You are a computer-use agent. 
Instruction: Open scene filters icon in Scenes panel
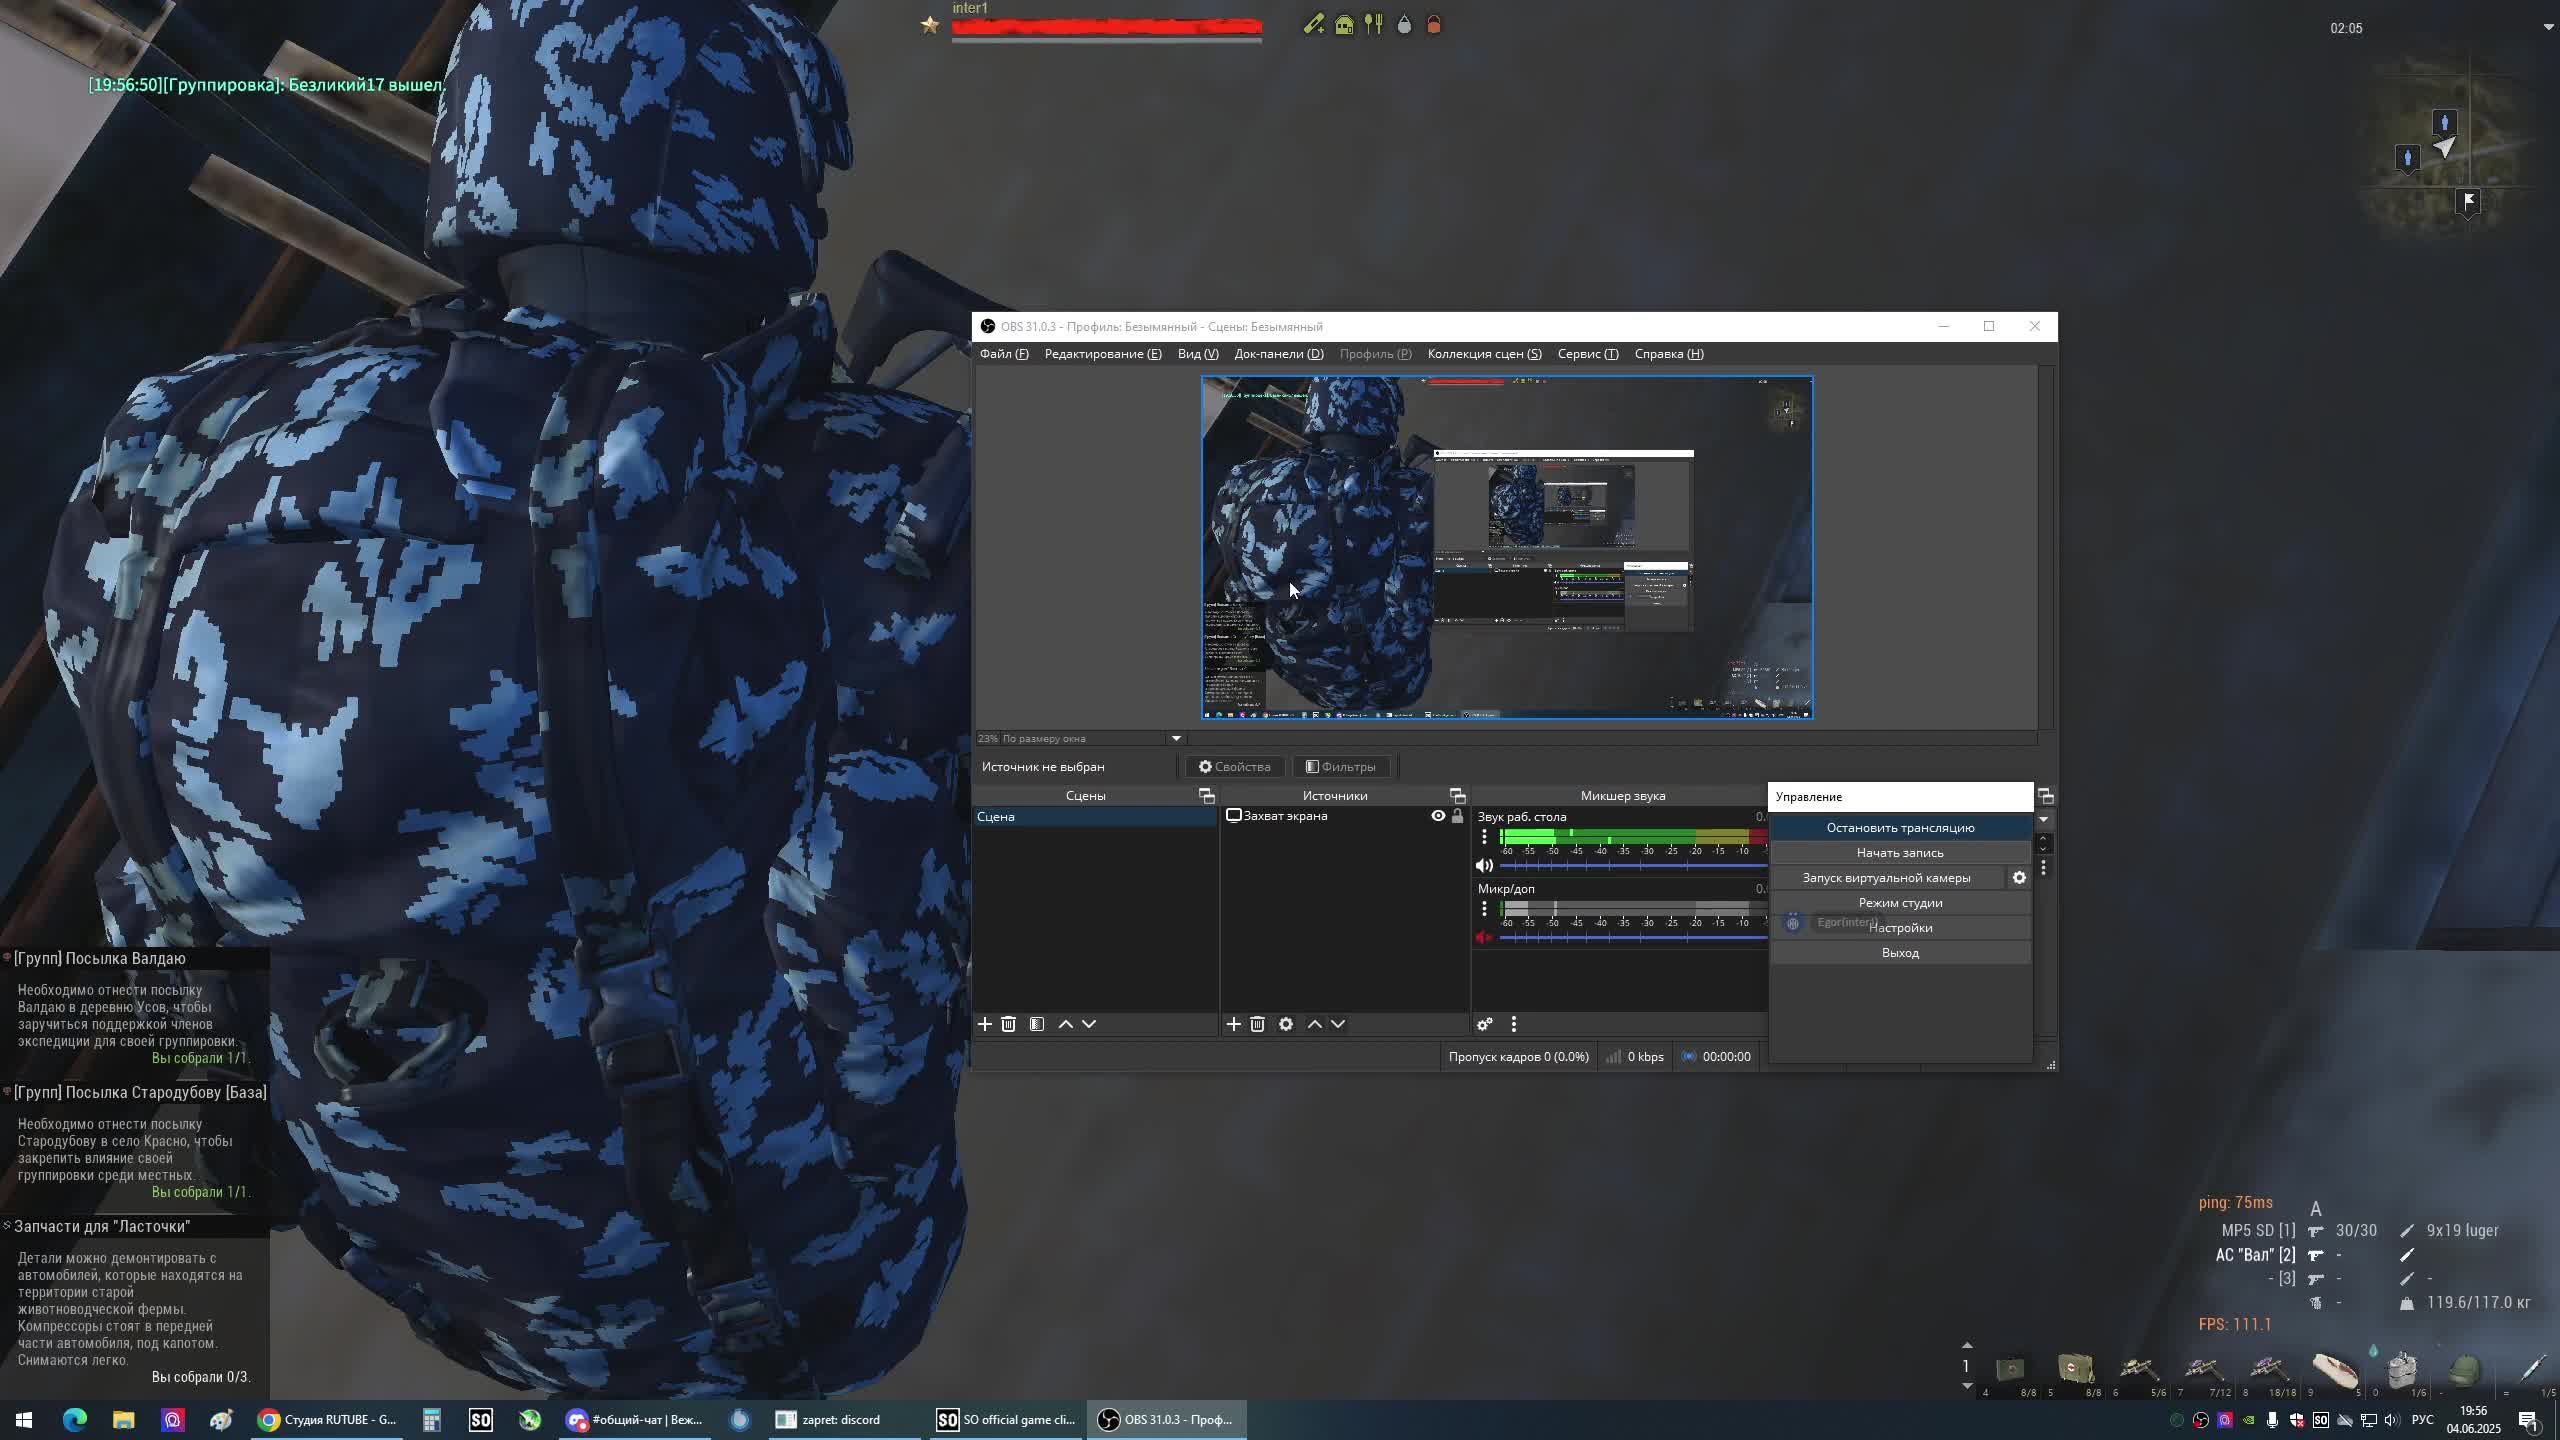(1037, 1024)
